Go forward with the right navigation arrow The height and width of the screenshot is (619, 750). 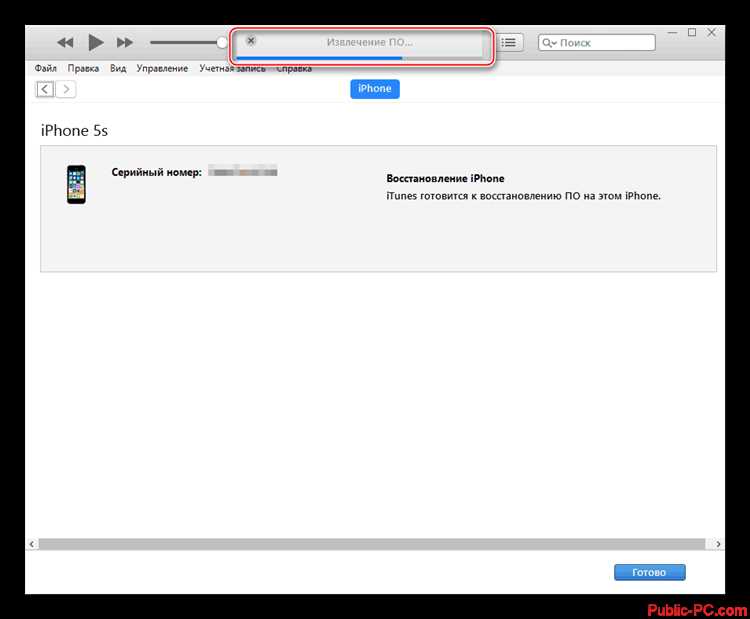click(66, 89)
